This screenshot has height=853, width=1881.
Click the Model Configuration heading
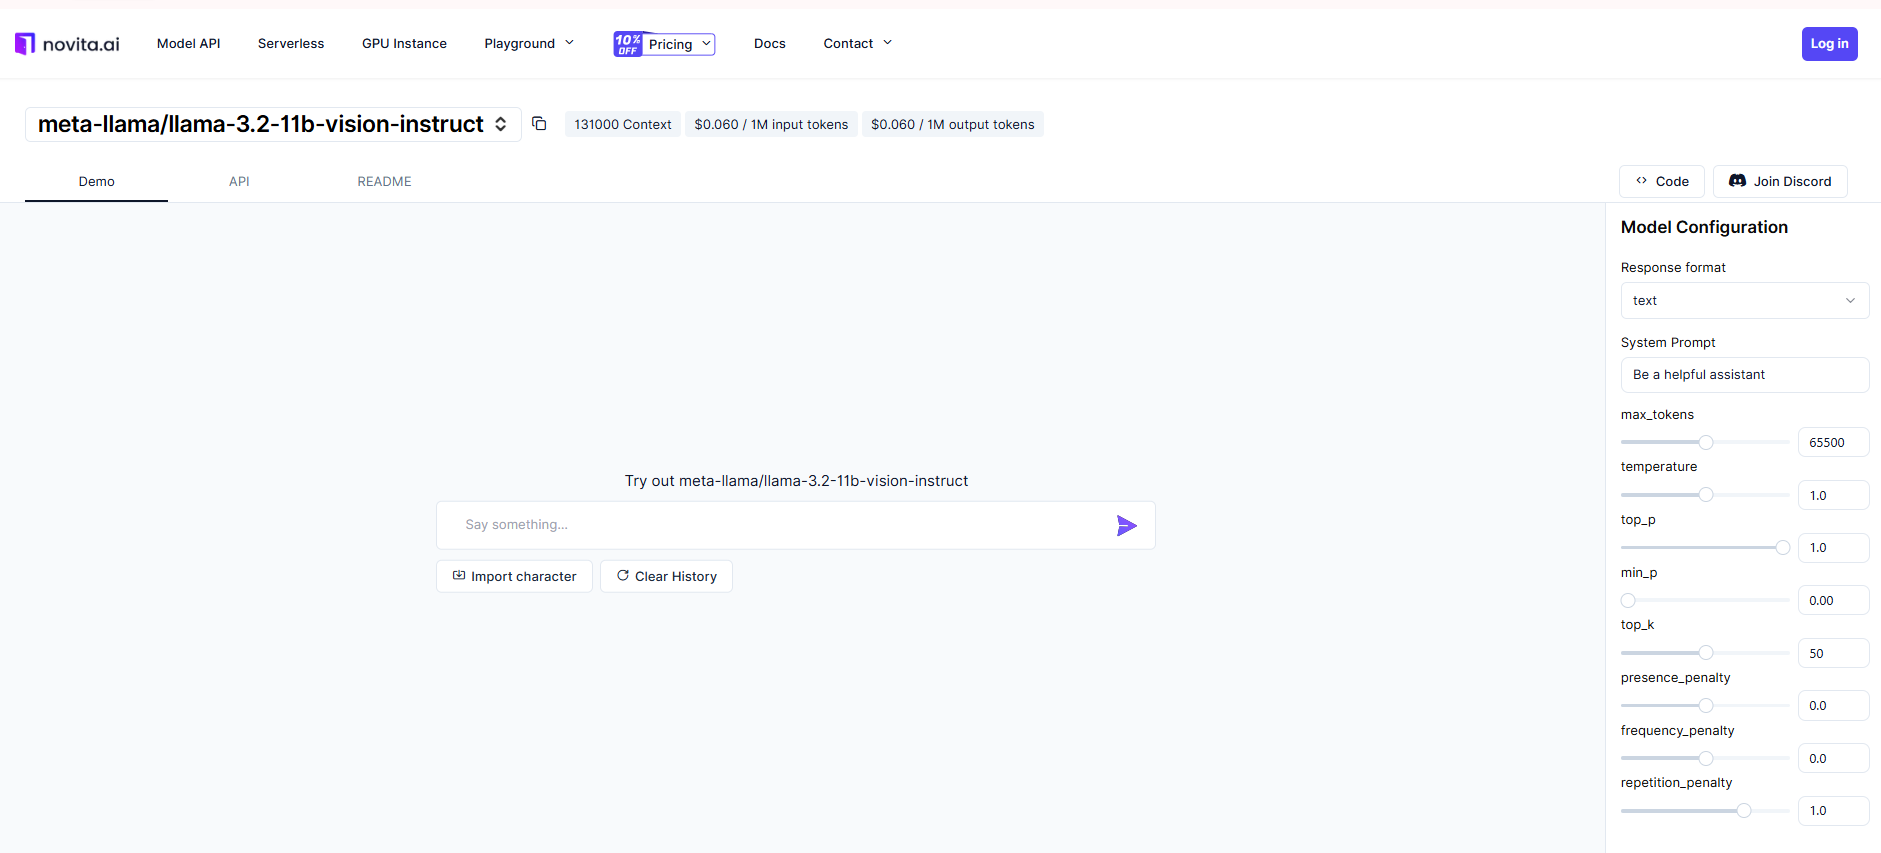(x=1704, y=228)
